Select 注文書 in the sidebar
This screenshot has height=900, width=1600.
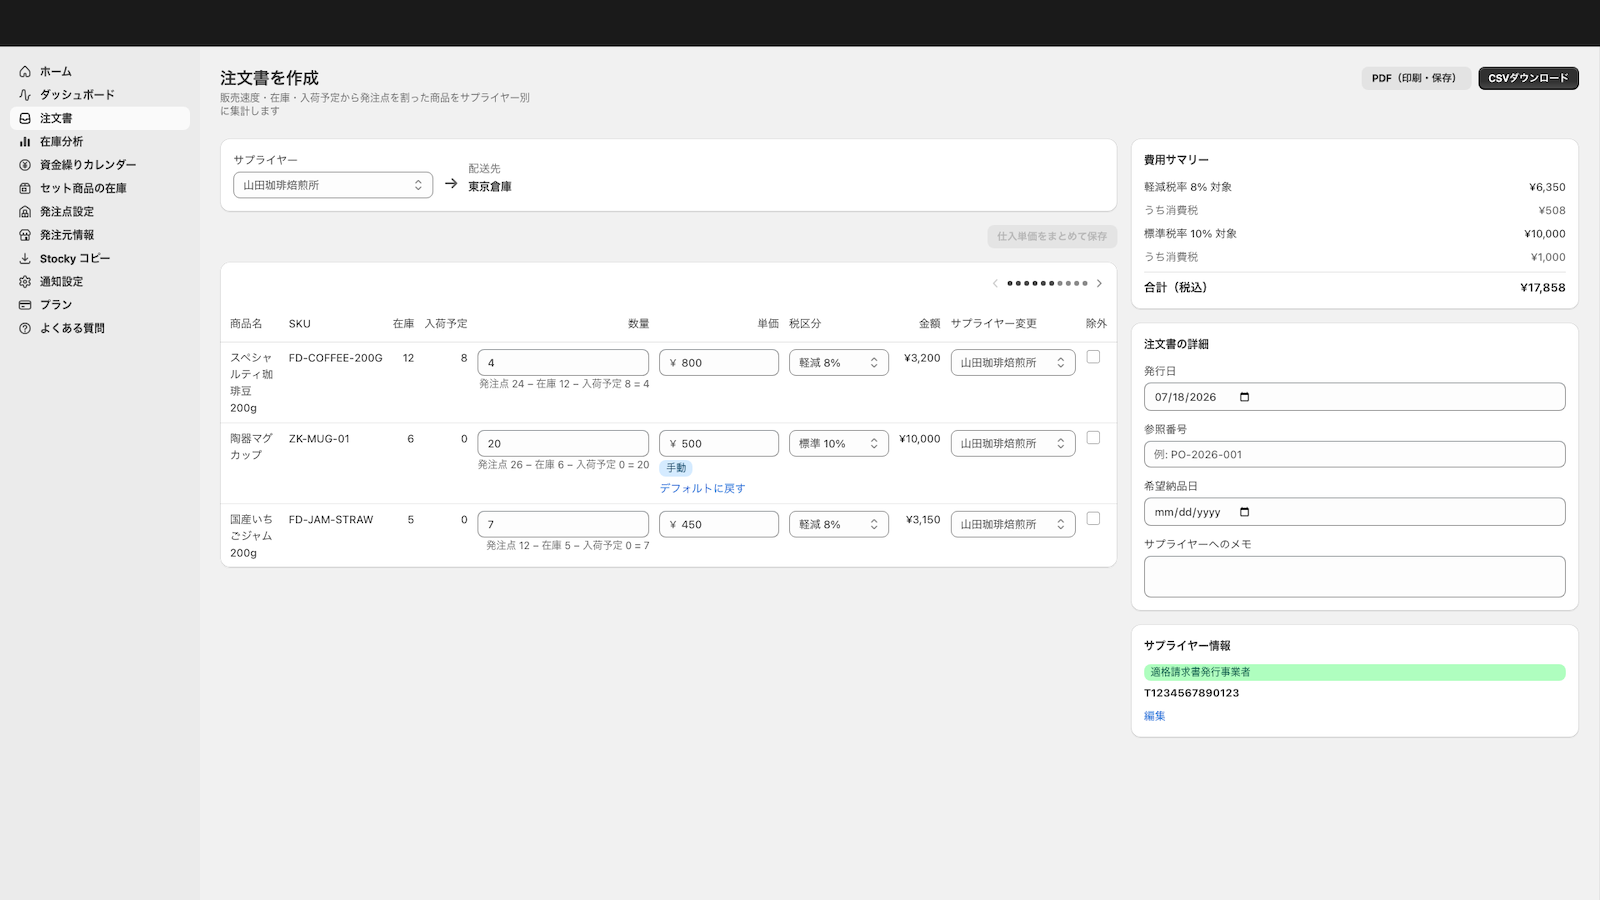100,118
